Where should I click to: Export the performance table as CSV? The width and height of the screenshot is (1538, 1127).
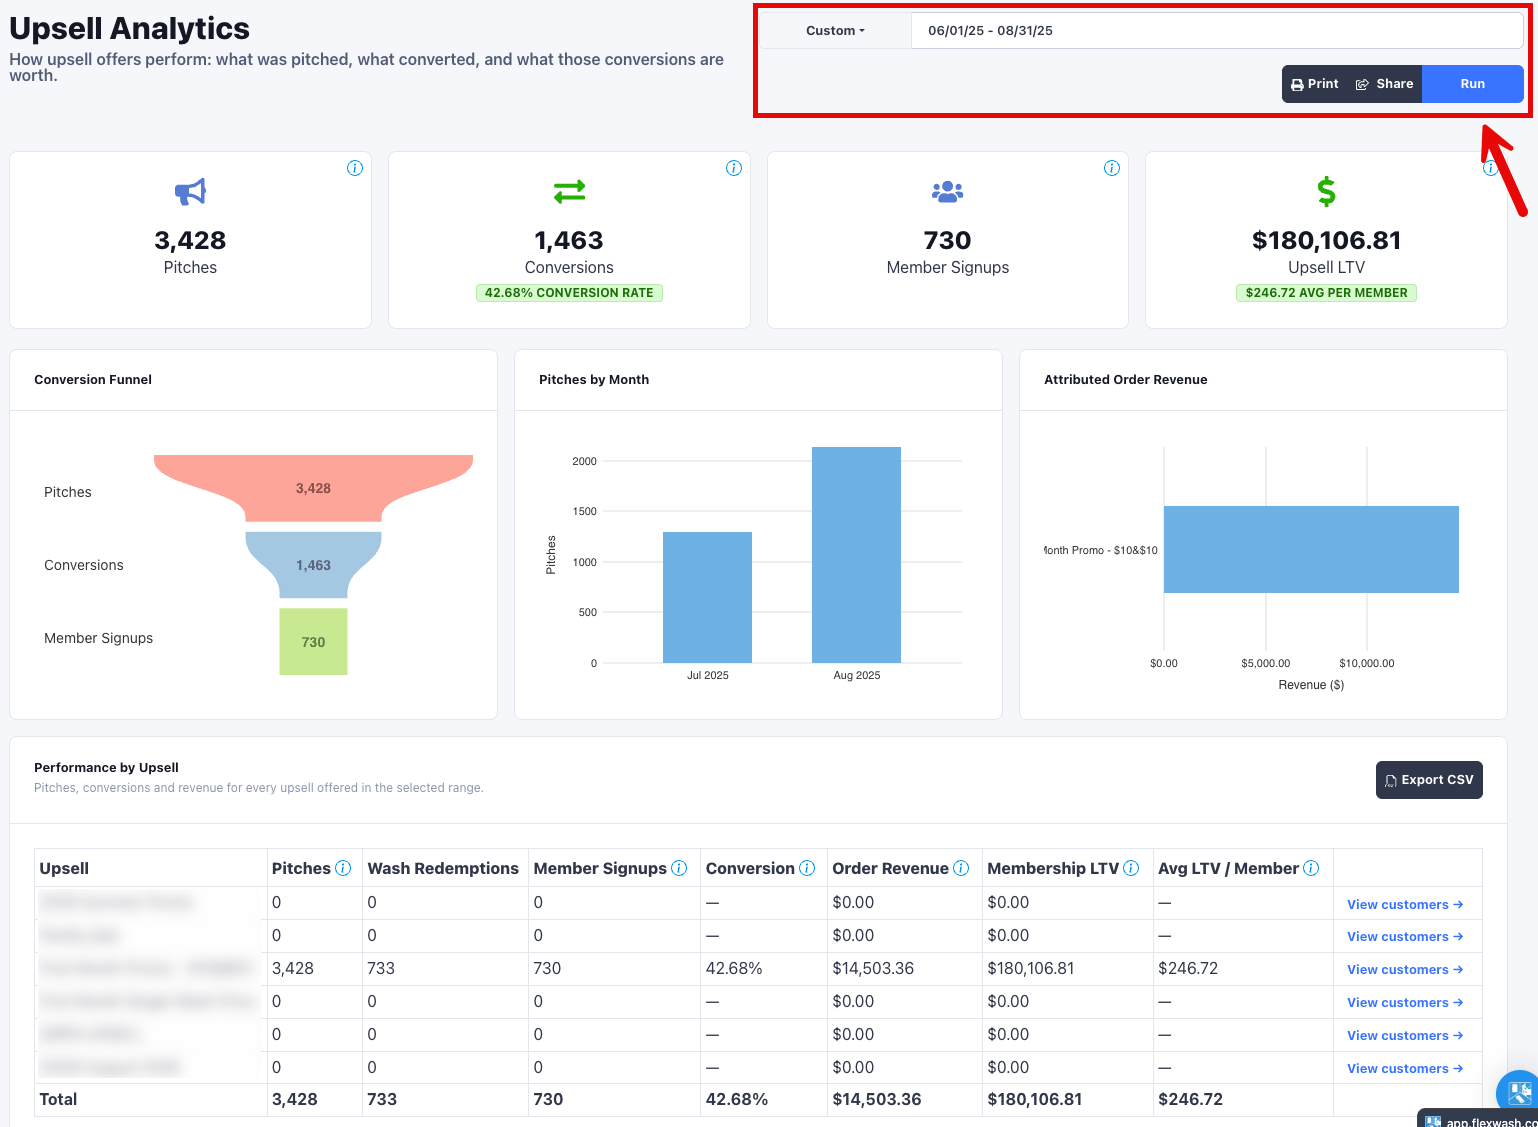[x=1429, y=780]
